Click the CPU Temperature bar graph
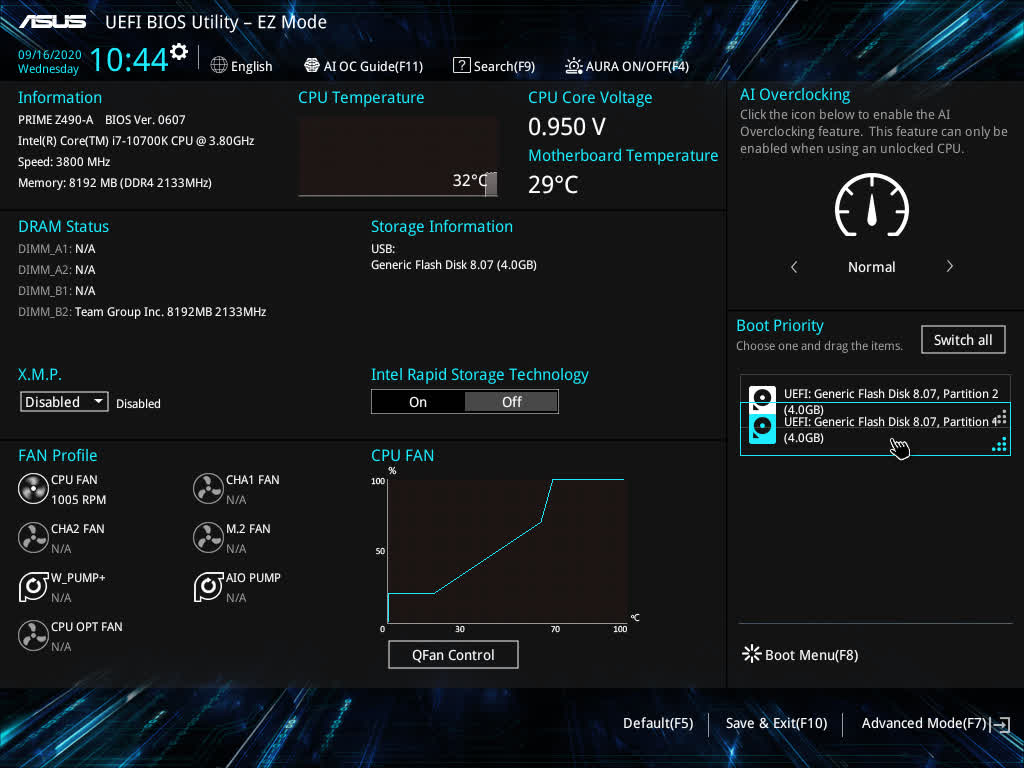 click(398, 157)
